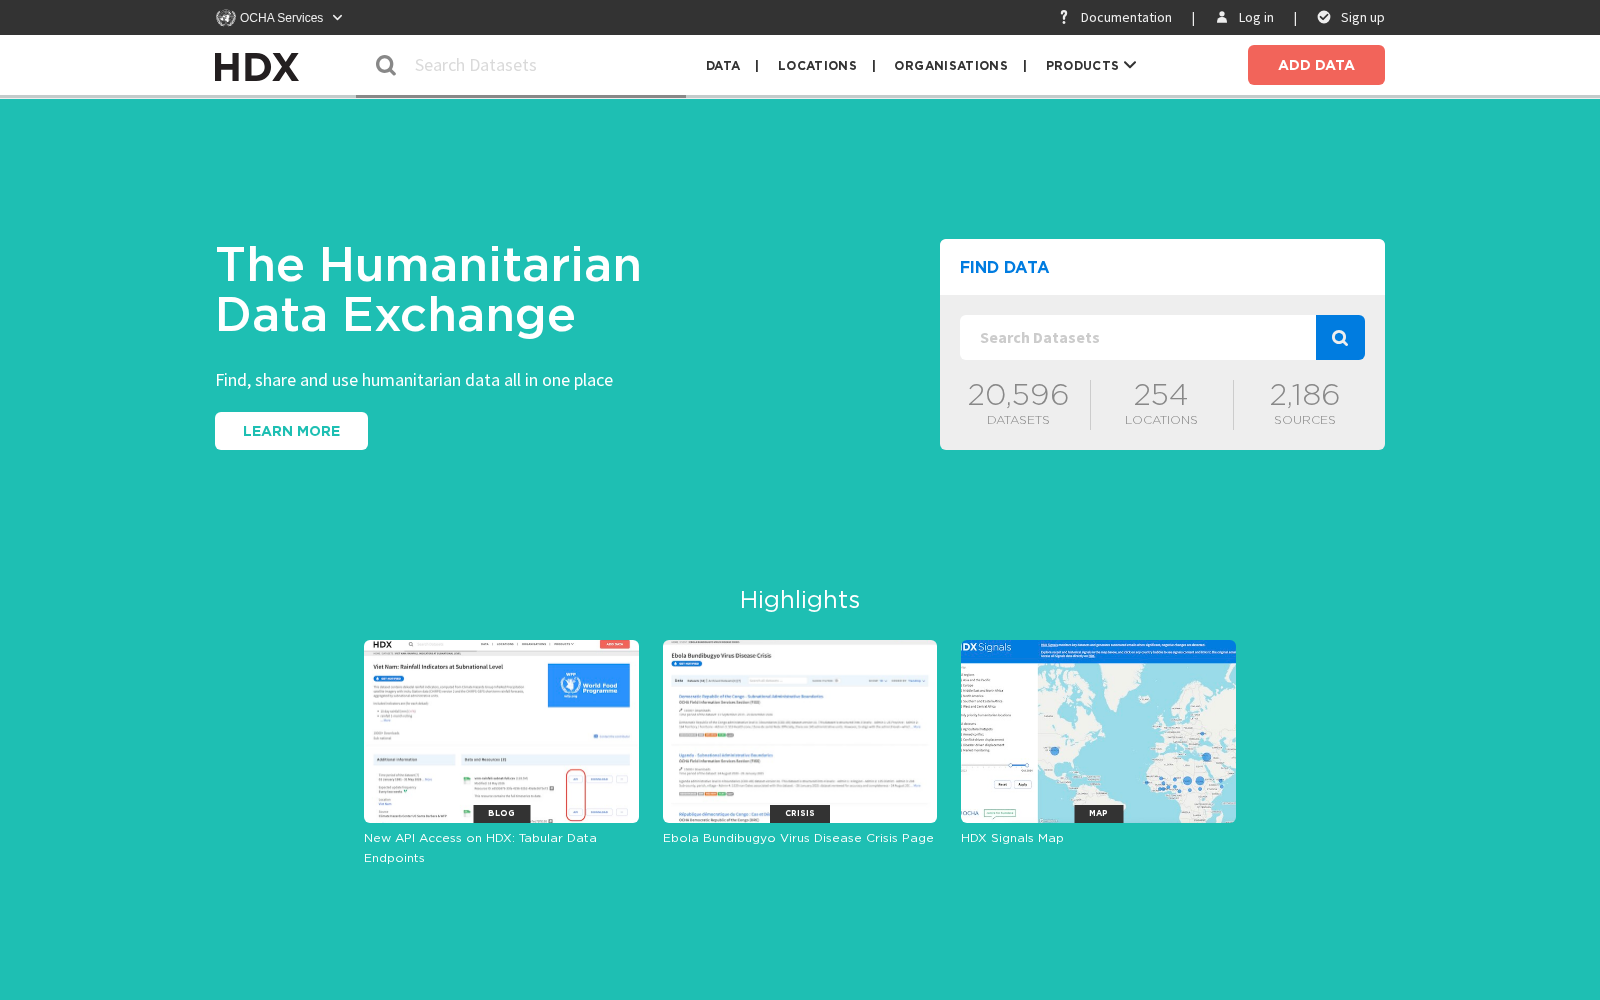Click the CRISIS tag label
The width and height of the screenshot is (1600, 1000).
coord(800,813)
